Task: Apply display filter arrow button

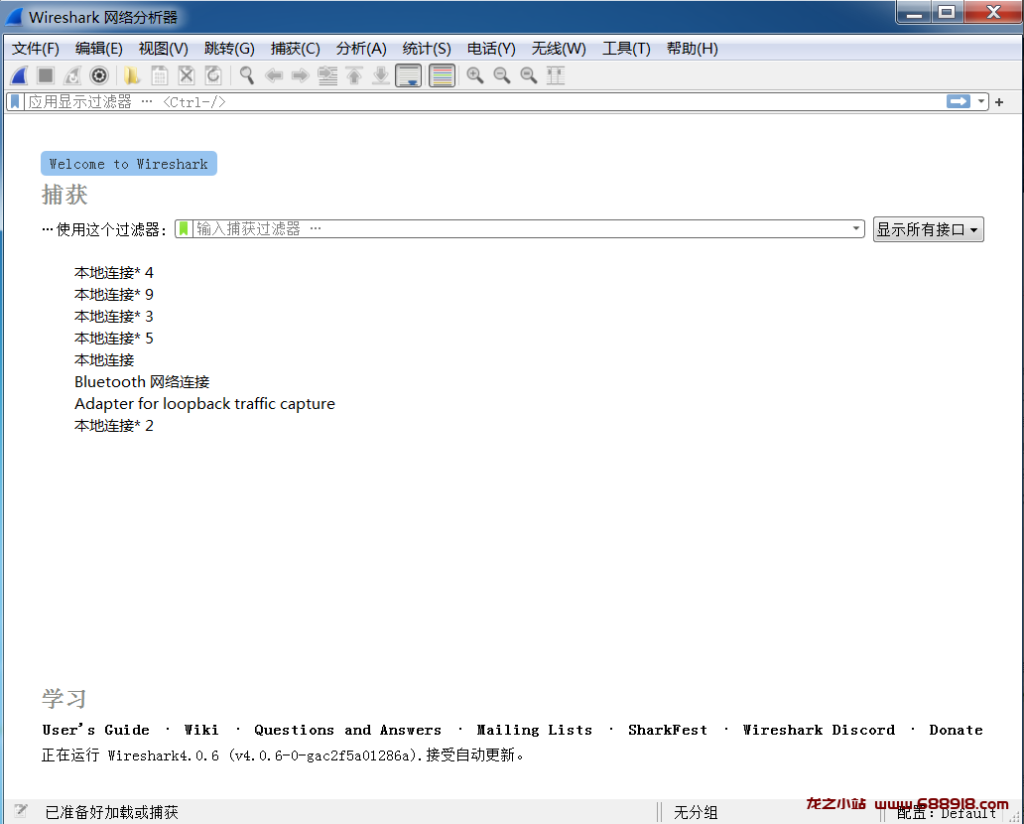Action: (958, 102)
